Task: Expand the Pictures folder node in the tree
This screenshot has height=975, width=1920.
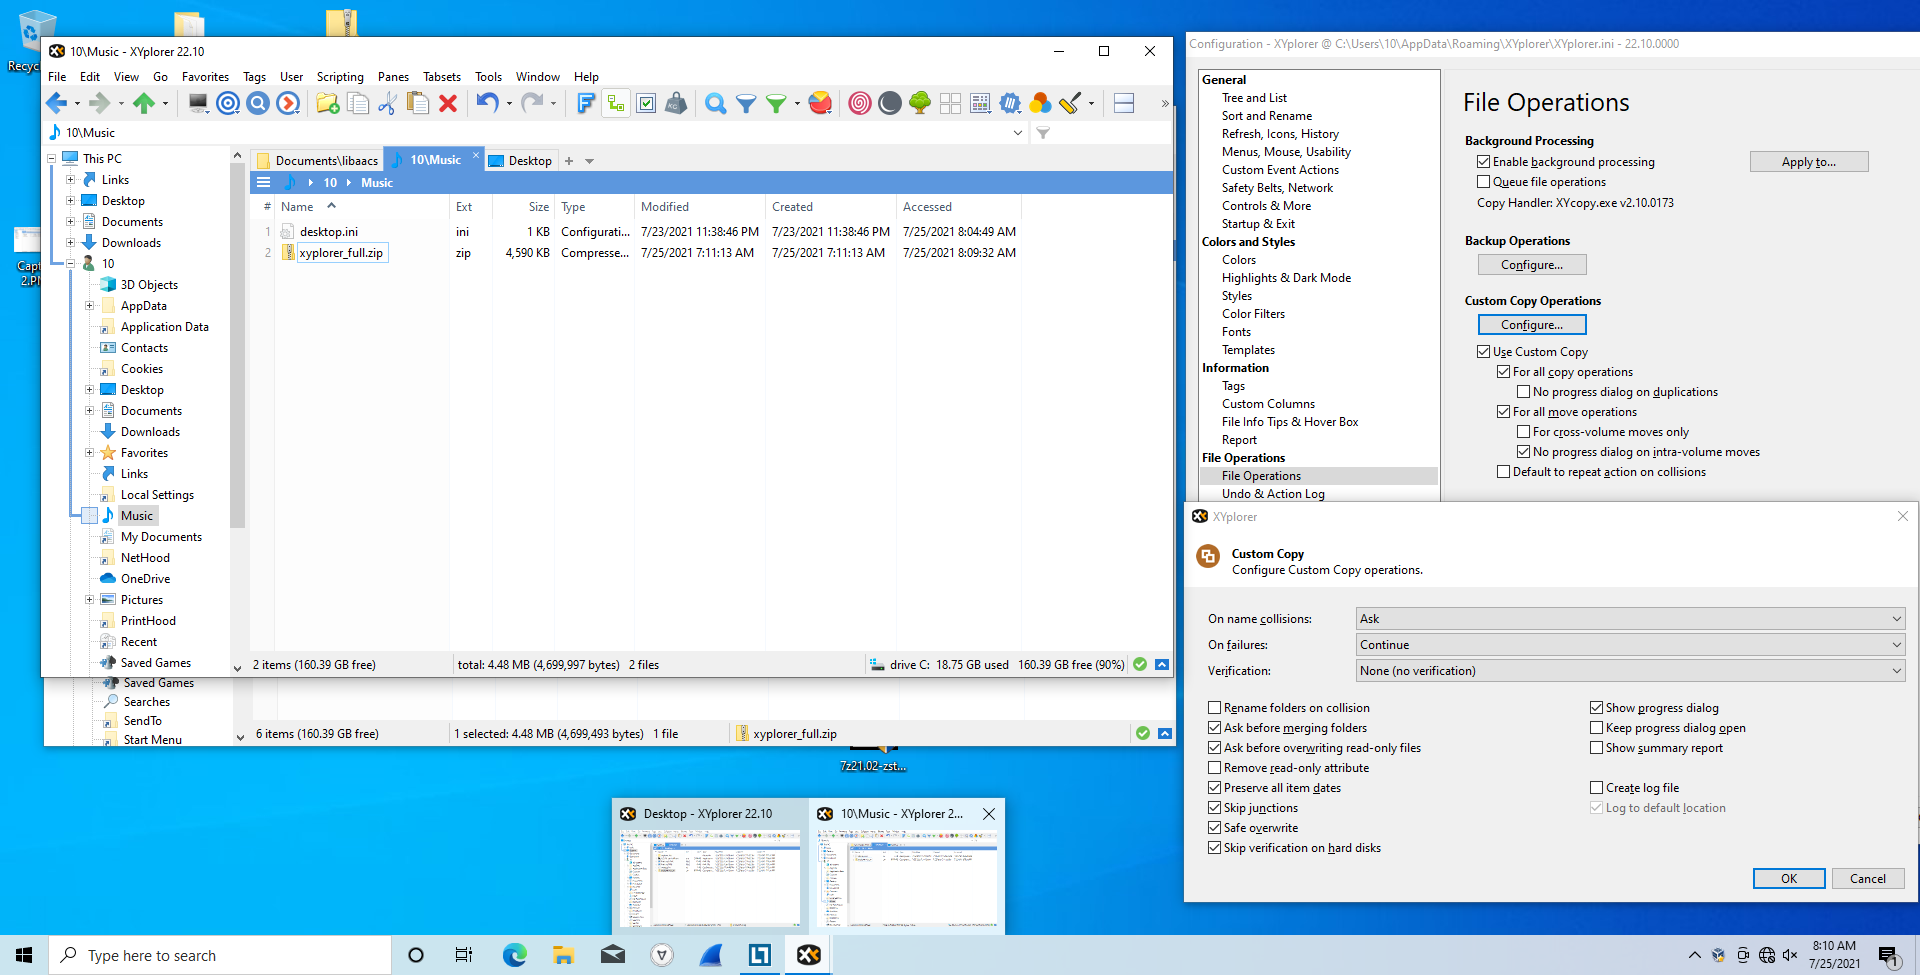Action: pos(89,600)
